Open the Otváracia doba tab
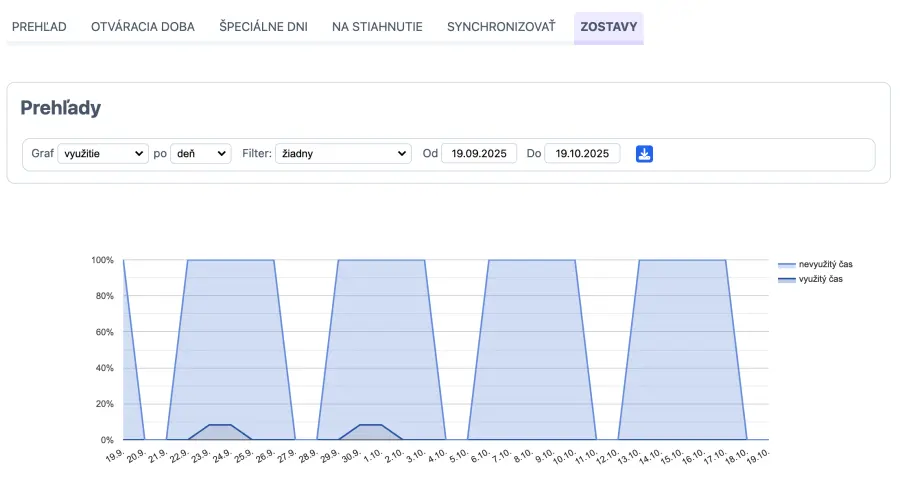Screen dimensions: 900x492 click(143, 26)
